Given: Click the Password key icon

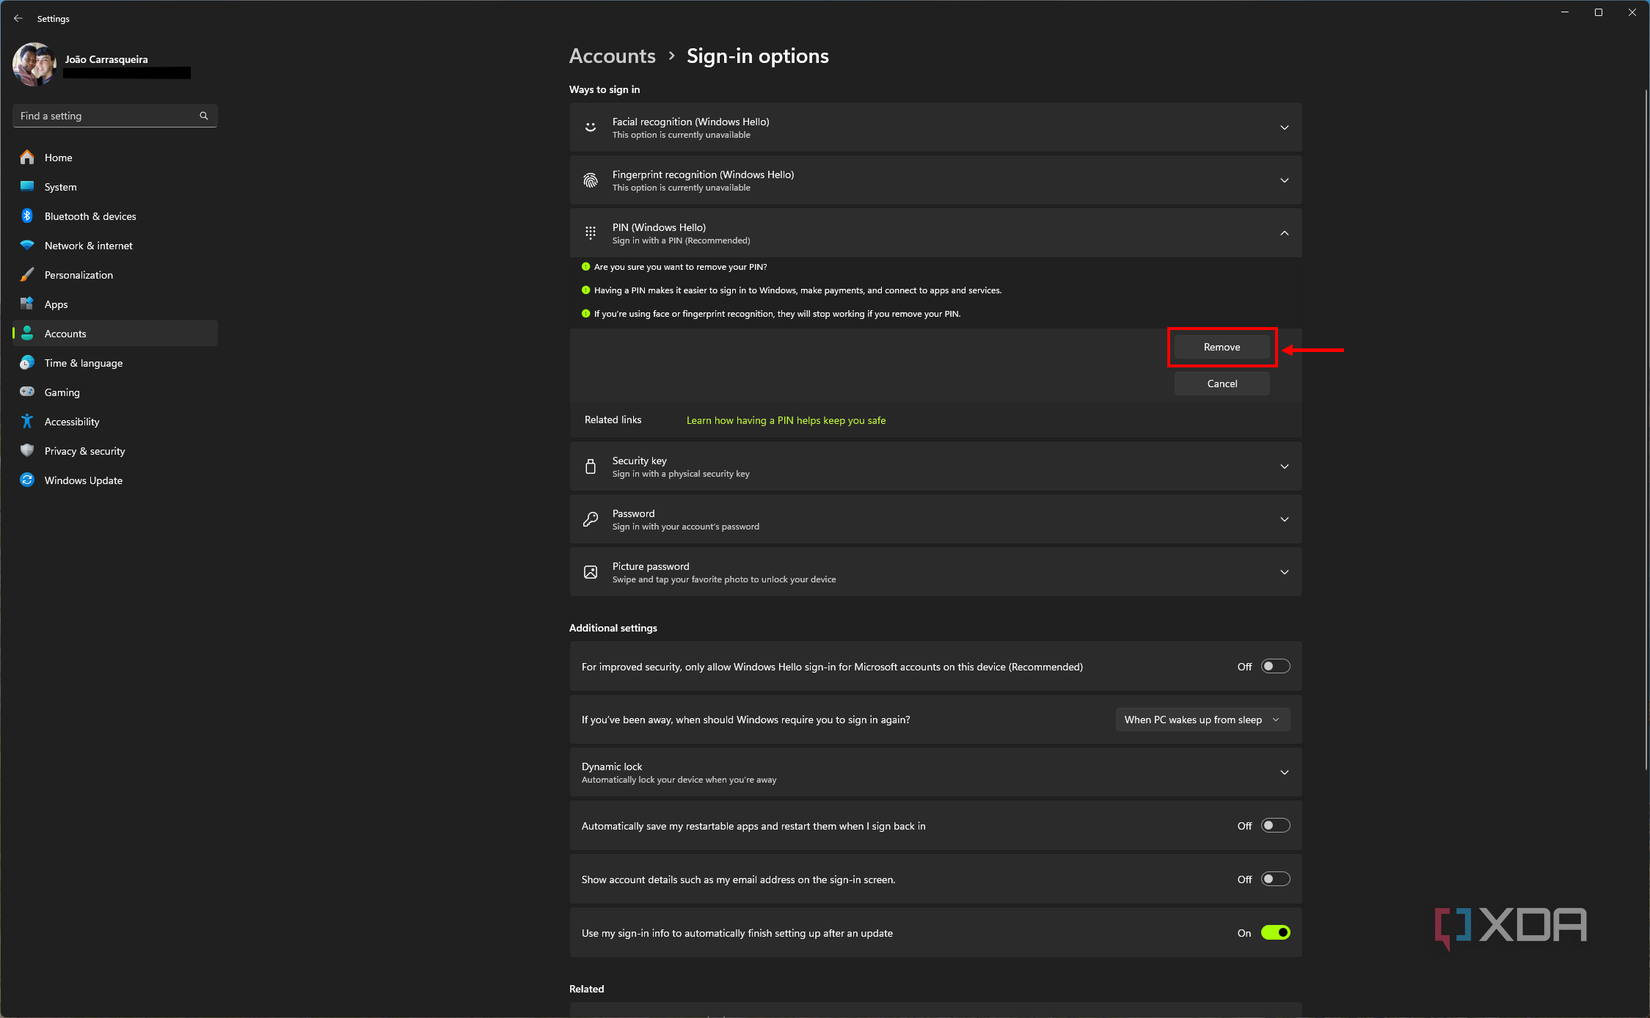Looking at the screenshot, I should pos(591,519).
